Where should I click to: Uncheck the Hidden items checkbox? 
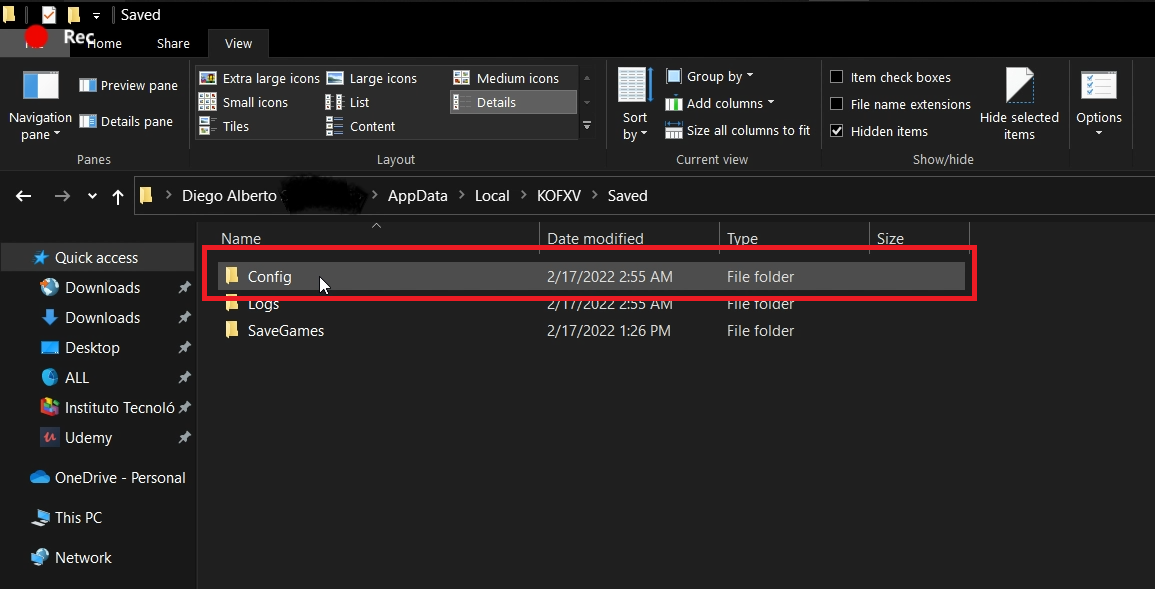coord(837,131)
